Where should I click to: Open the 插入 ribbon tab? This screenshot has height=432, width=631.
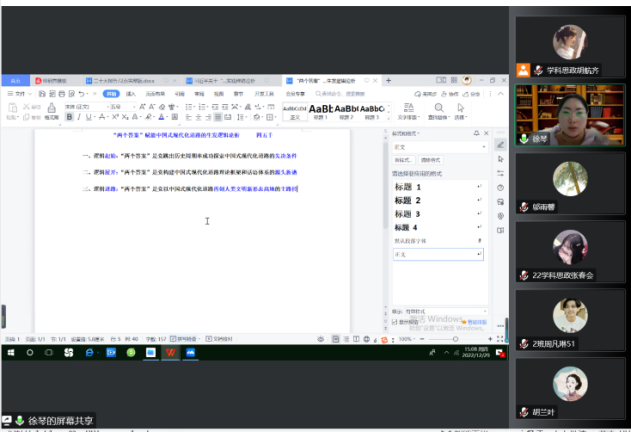click(x=130, y=94)
